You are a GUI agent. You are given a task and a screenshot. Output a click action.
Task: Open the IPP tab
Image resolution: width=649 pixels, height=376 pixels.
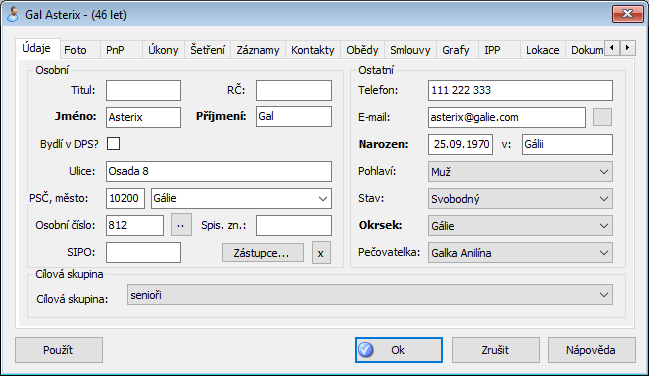pyautogui.click(x=499, y=50)
